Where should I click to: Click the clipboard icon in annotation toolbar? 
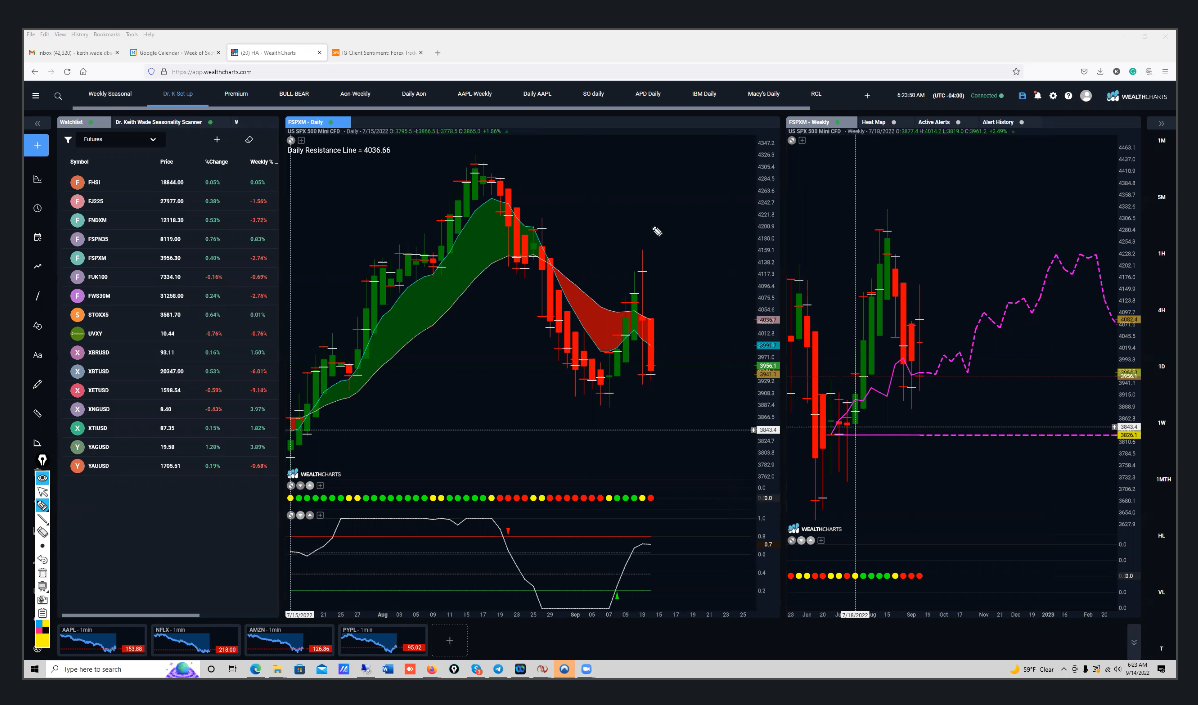pyautogui.click(x=43, y=613)
